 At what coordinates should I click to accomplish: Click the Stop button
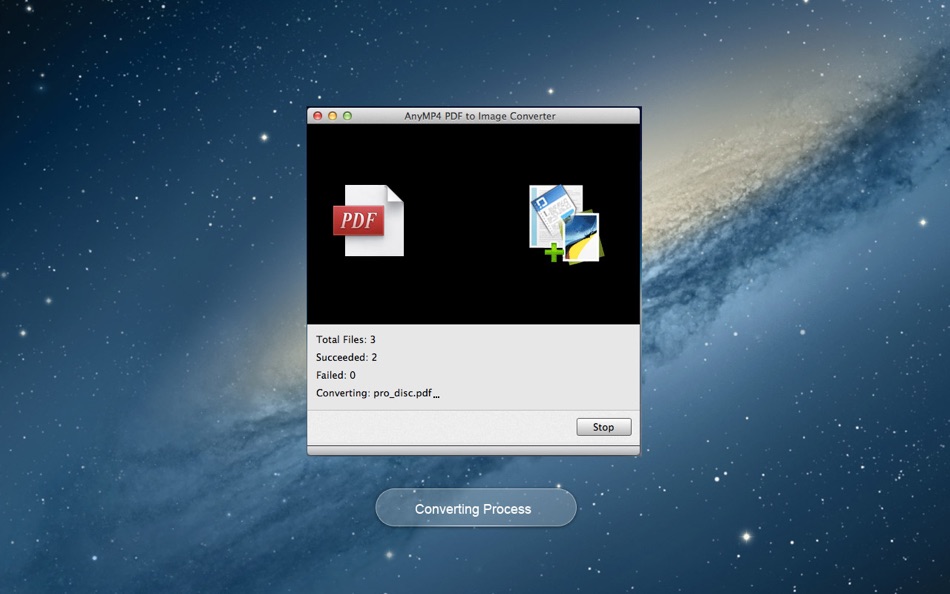coord(603,427)
